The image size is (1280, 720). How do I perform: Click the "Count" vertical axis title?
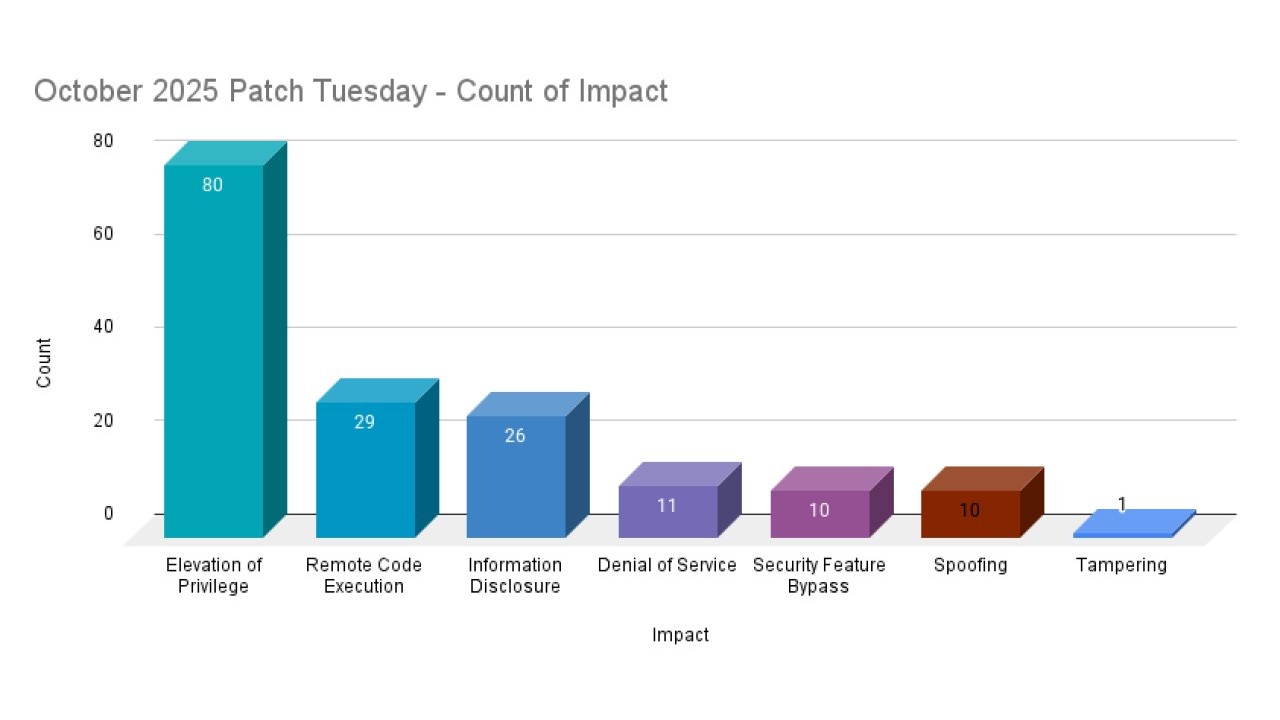tap(44, 363)
